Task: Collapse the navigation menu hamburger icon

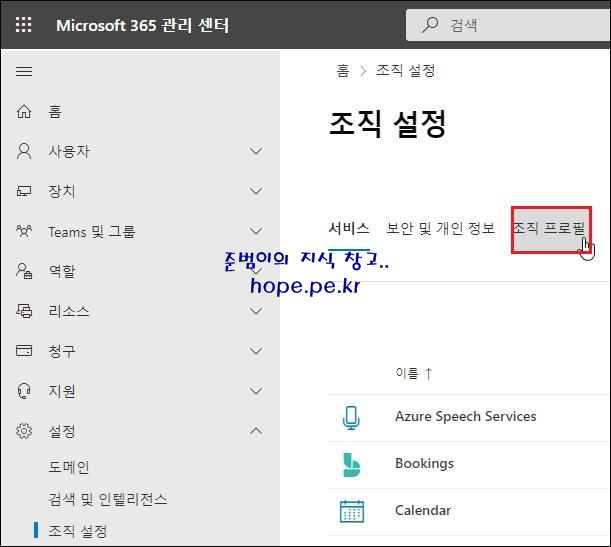Action: pos(24,71)
